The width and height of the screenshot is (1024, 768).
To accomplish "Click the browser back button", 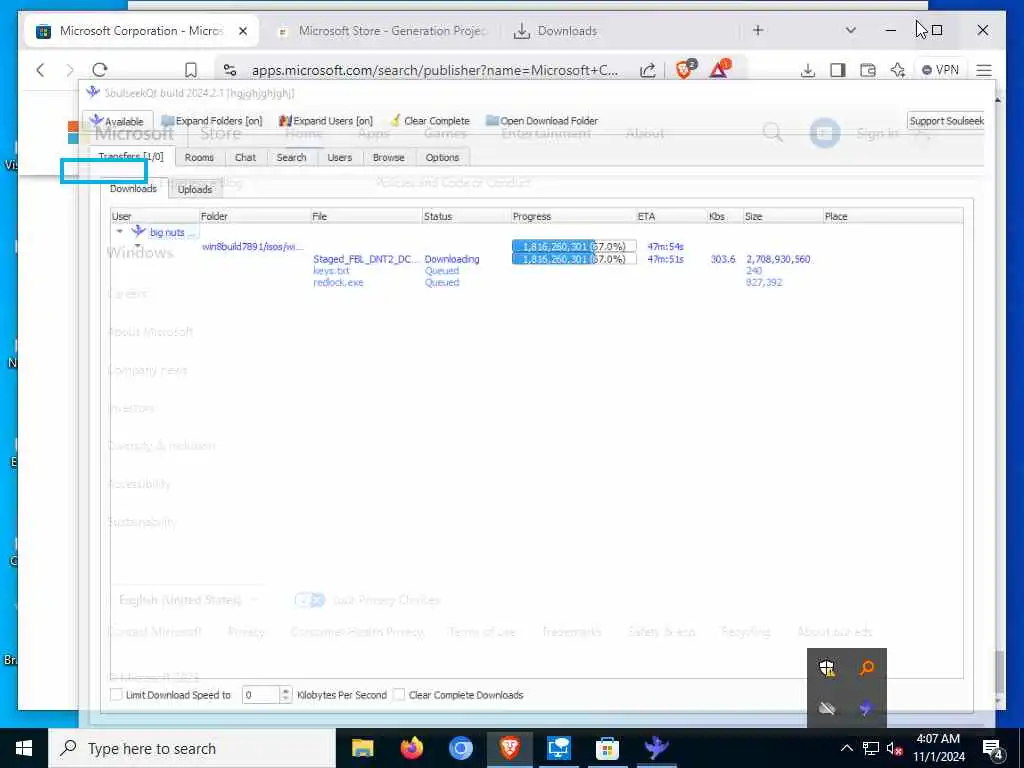I will point(40,70).
